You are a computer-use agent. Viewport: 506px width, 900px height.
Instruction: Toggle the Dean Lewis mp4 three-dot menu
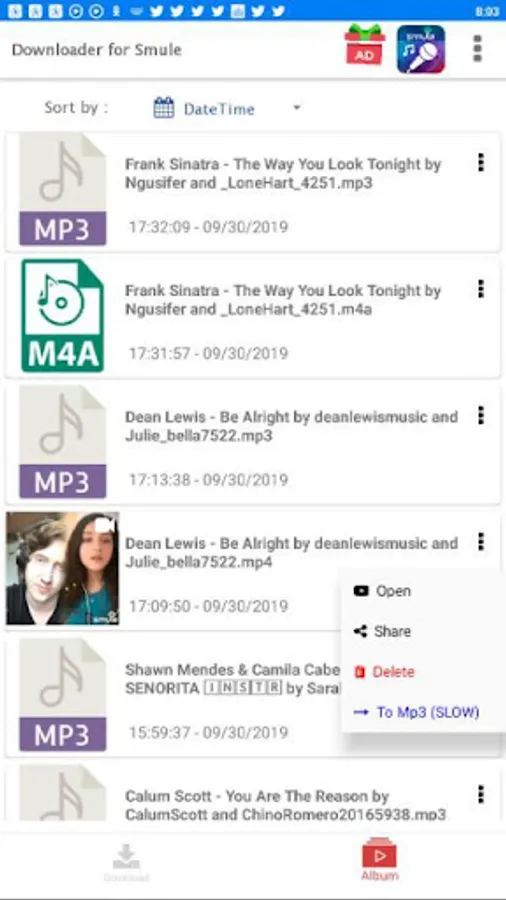[481, 541]
